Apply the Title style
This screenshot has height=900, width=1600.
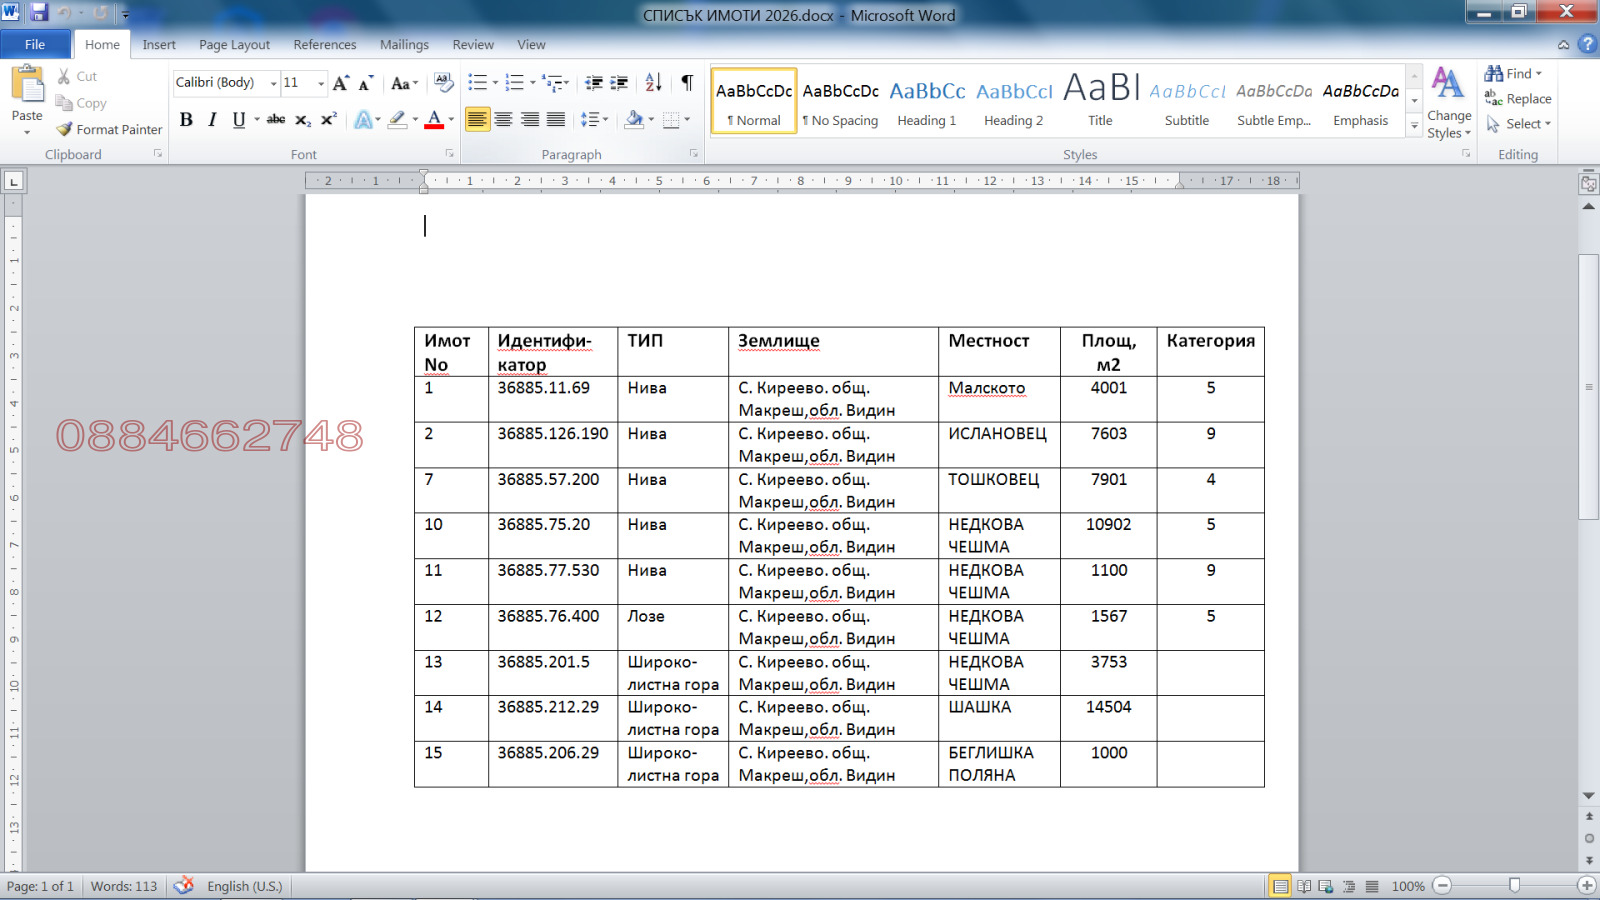point(1100,101)
